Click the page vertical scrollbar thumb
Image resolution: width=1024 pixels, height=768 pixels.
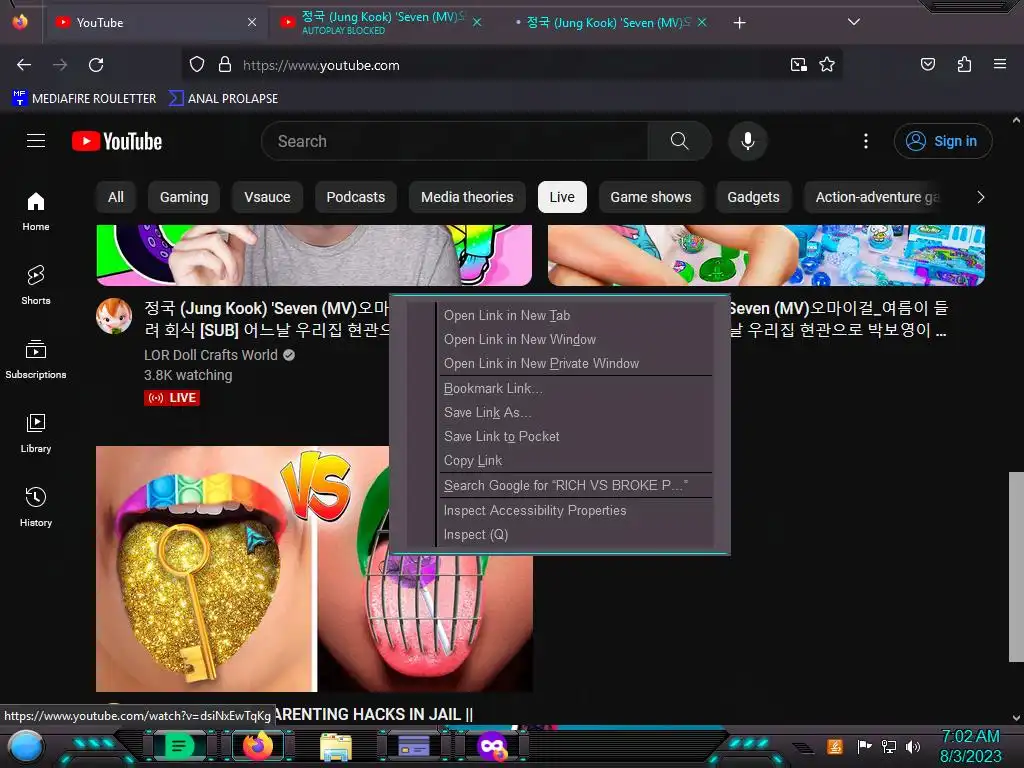(x=1016, y=566)
